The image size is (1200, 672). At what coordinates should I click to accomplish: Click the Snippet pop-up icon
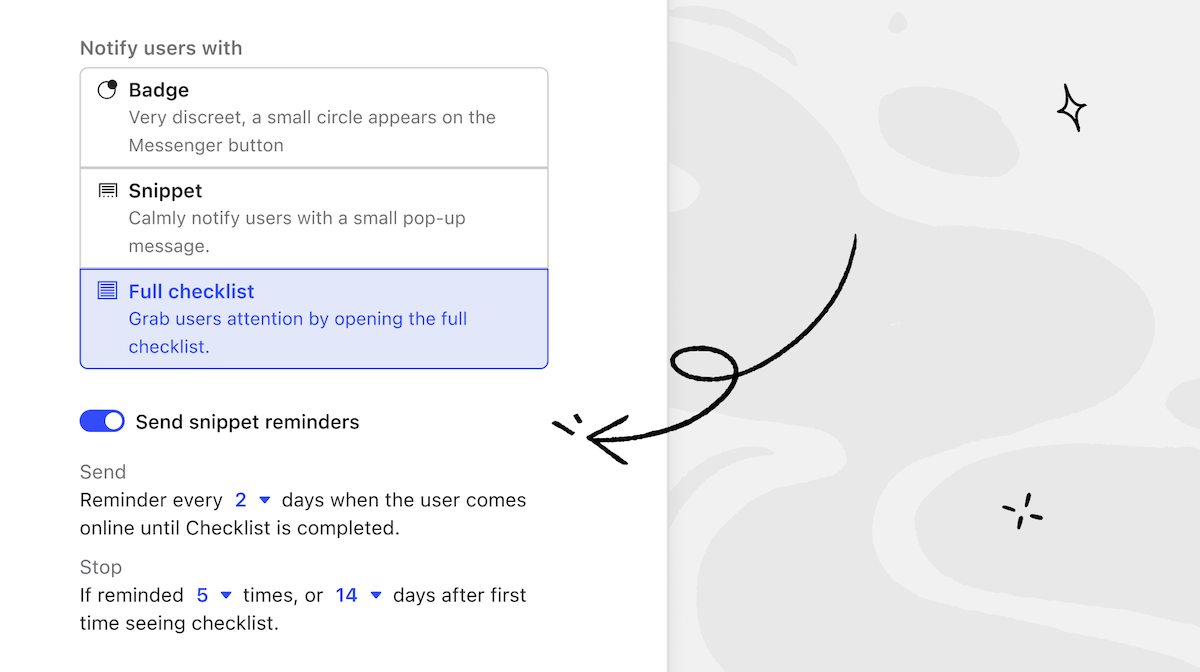point(107,190)
